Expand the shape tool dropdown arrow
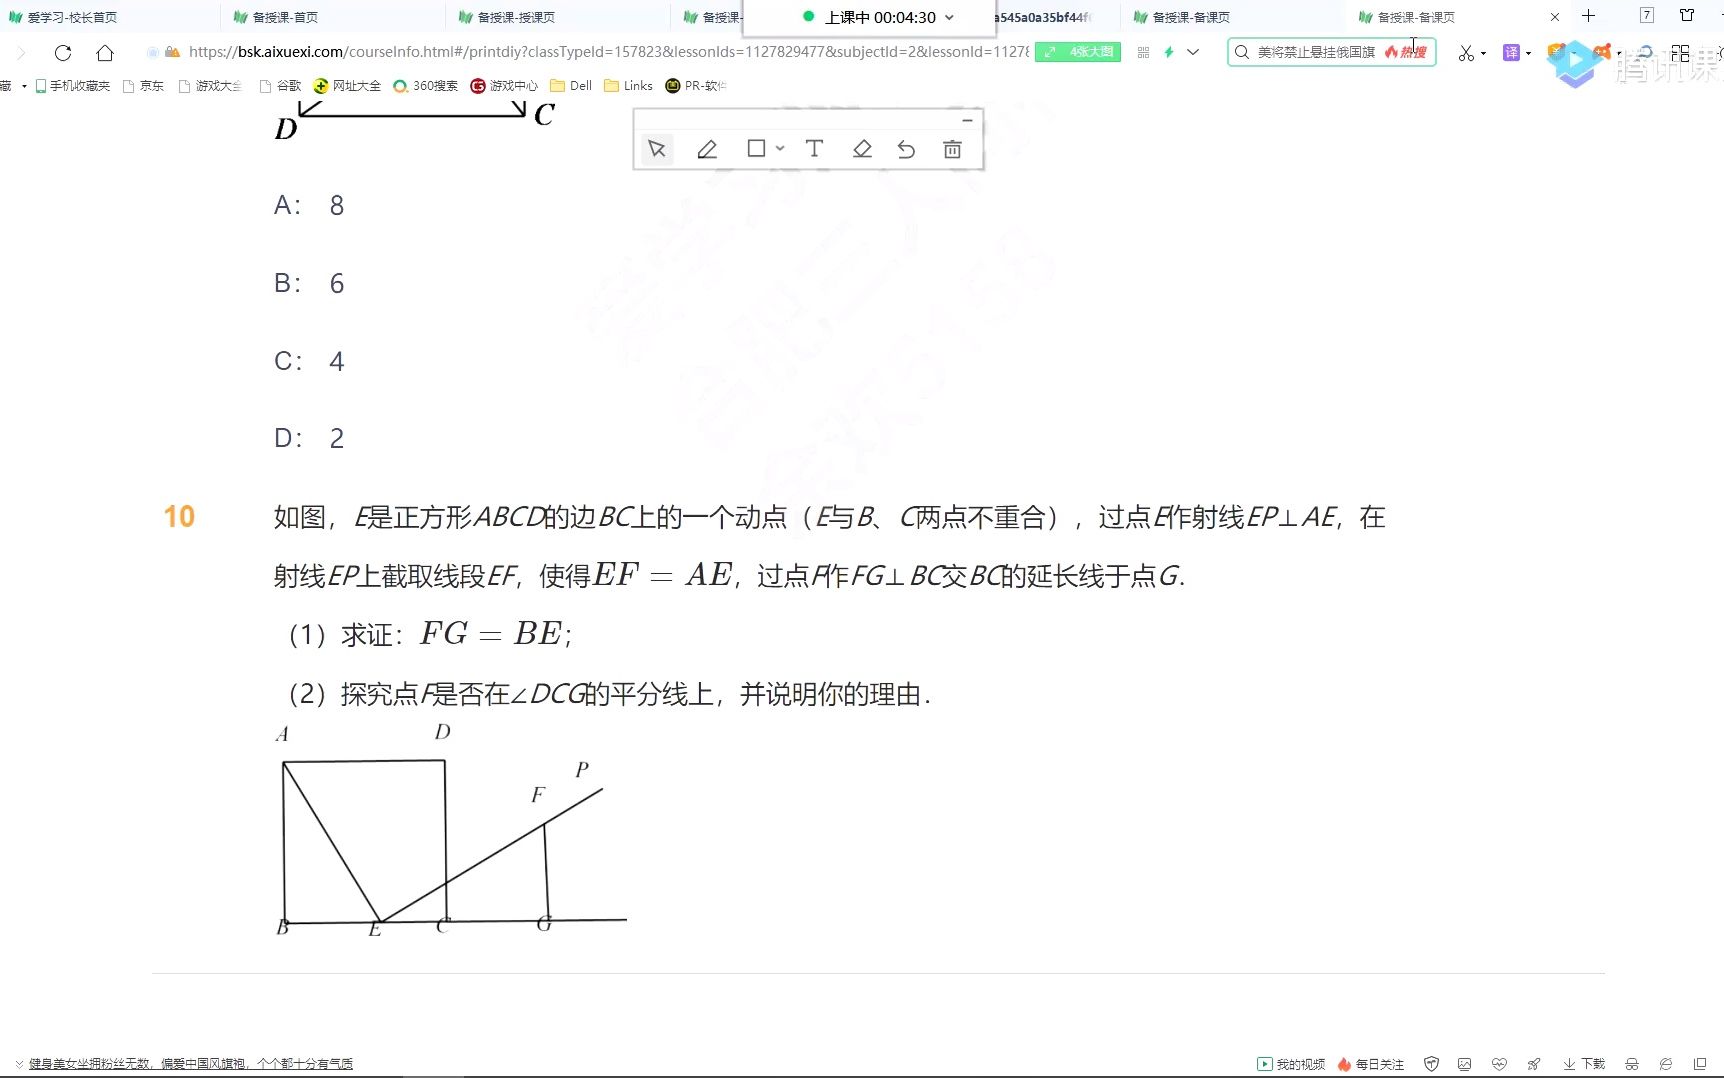 click(x=780, y=148)
